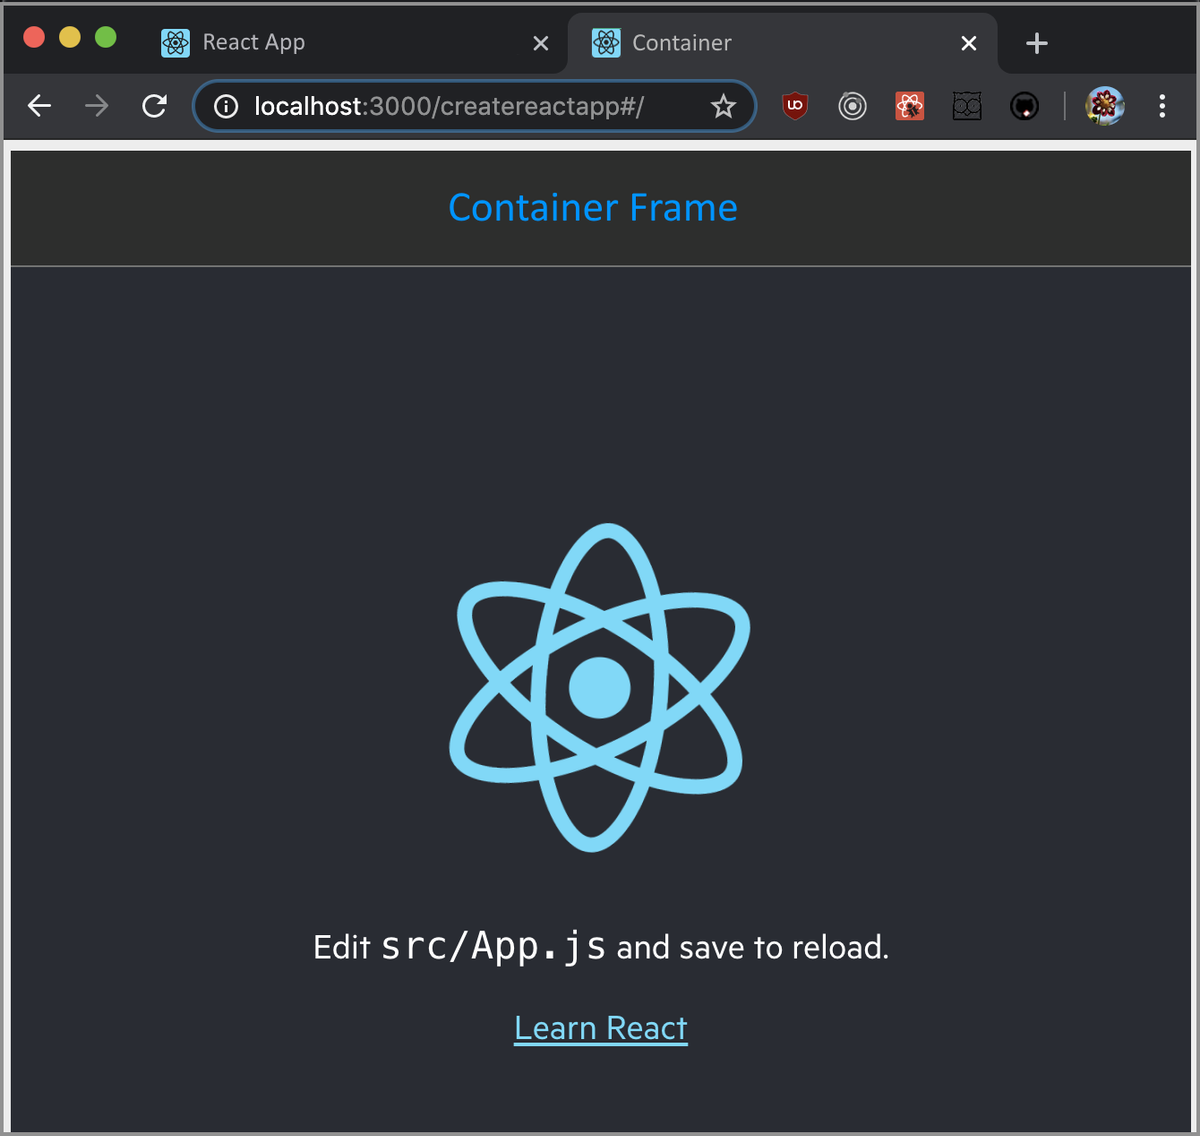Image resolution: width=1200 pixels, height=1136 pixels.
Task: Select the Container tab
Action: click(783, 43)
